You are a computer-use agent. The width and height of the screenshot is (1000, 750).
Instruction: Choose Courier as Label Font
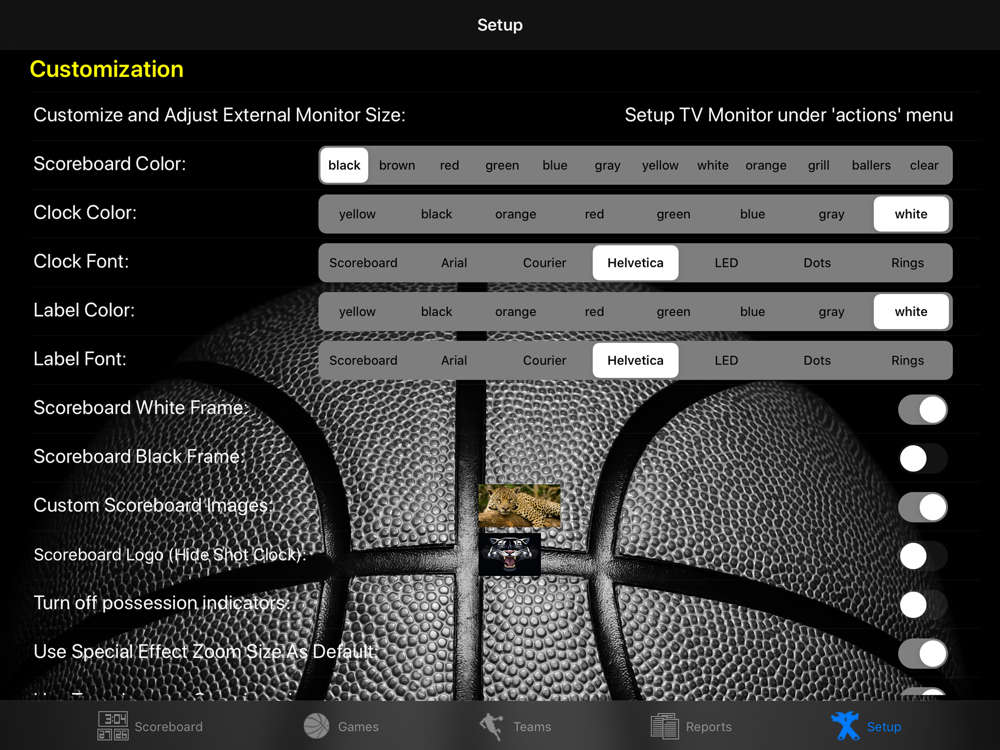click(x=545, y=360)
